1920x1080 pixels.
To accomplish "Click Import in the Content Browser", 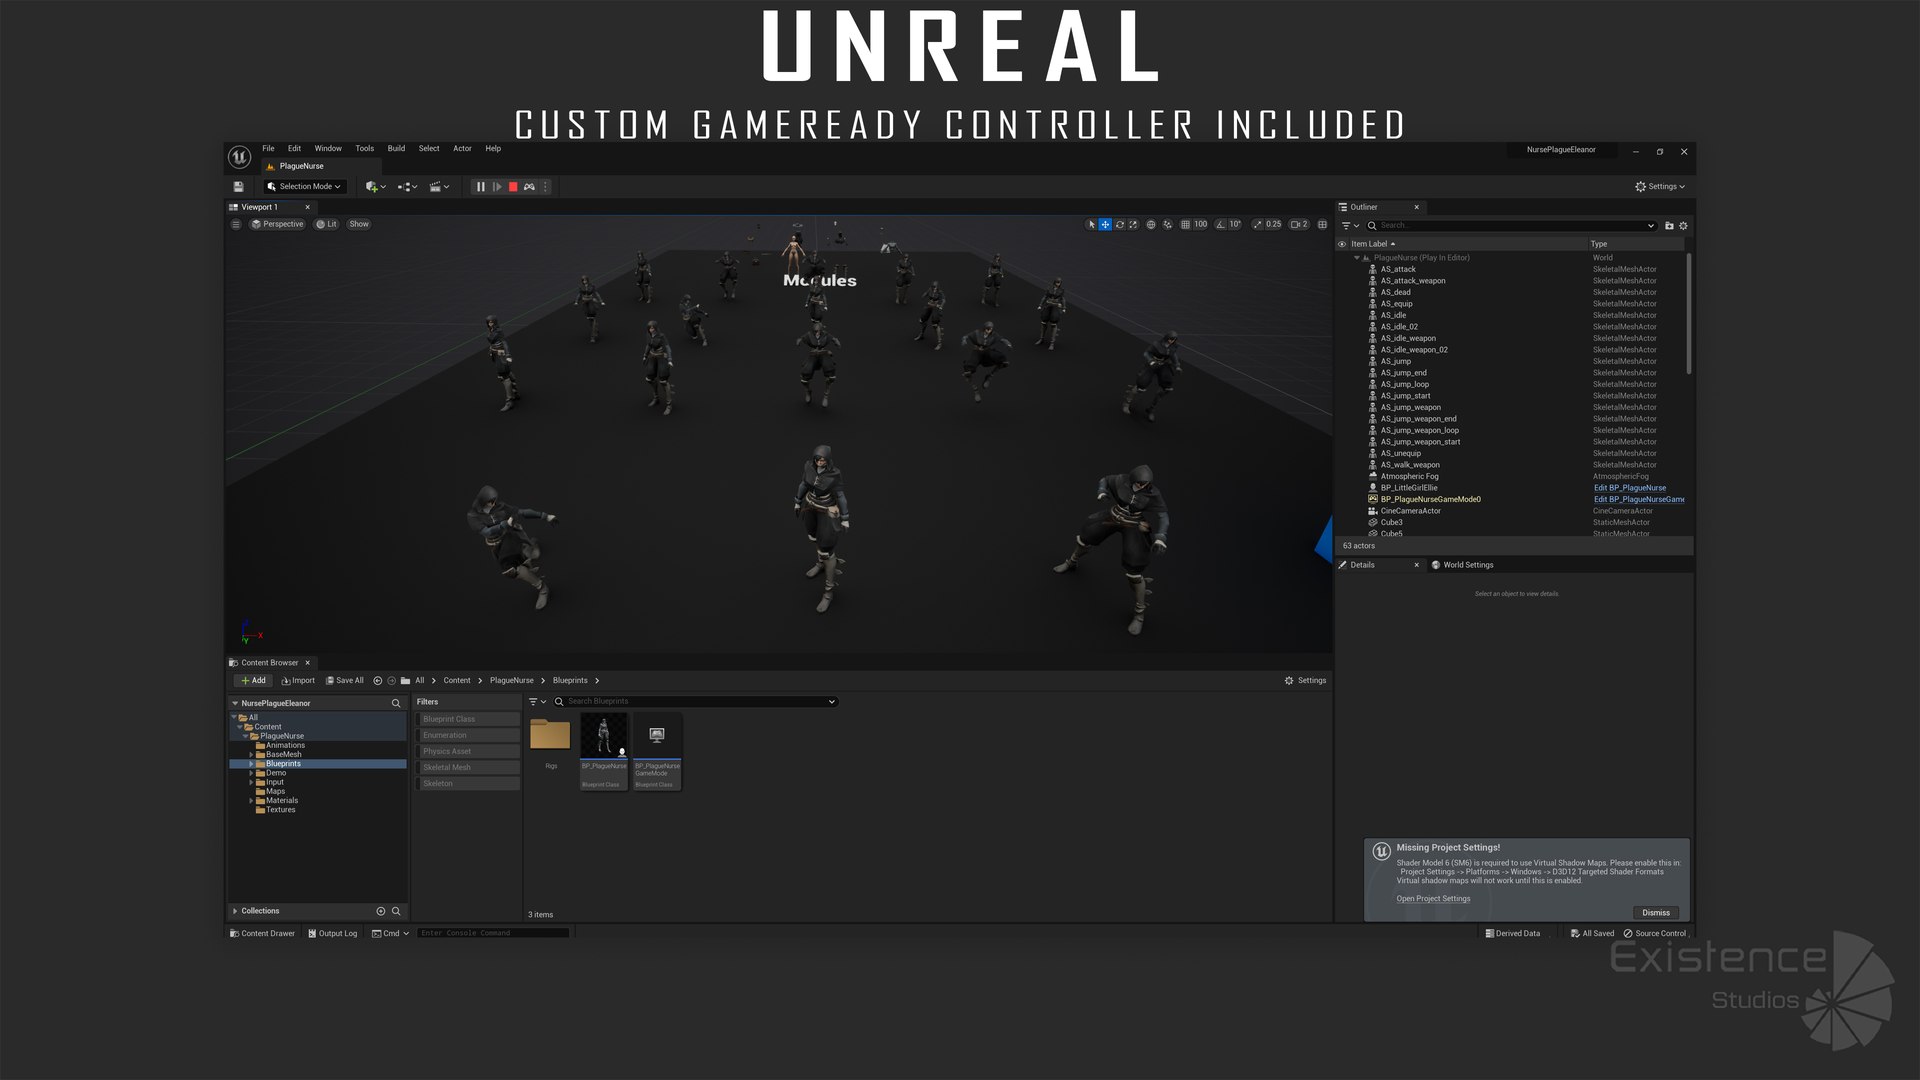I will (x=298, y=681).
